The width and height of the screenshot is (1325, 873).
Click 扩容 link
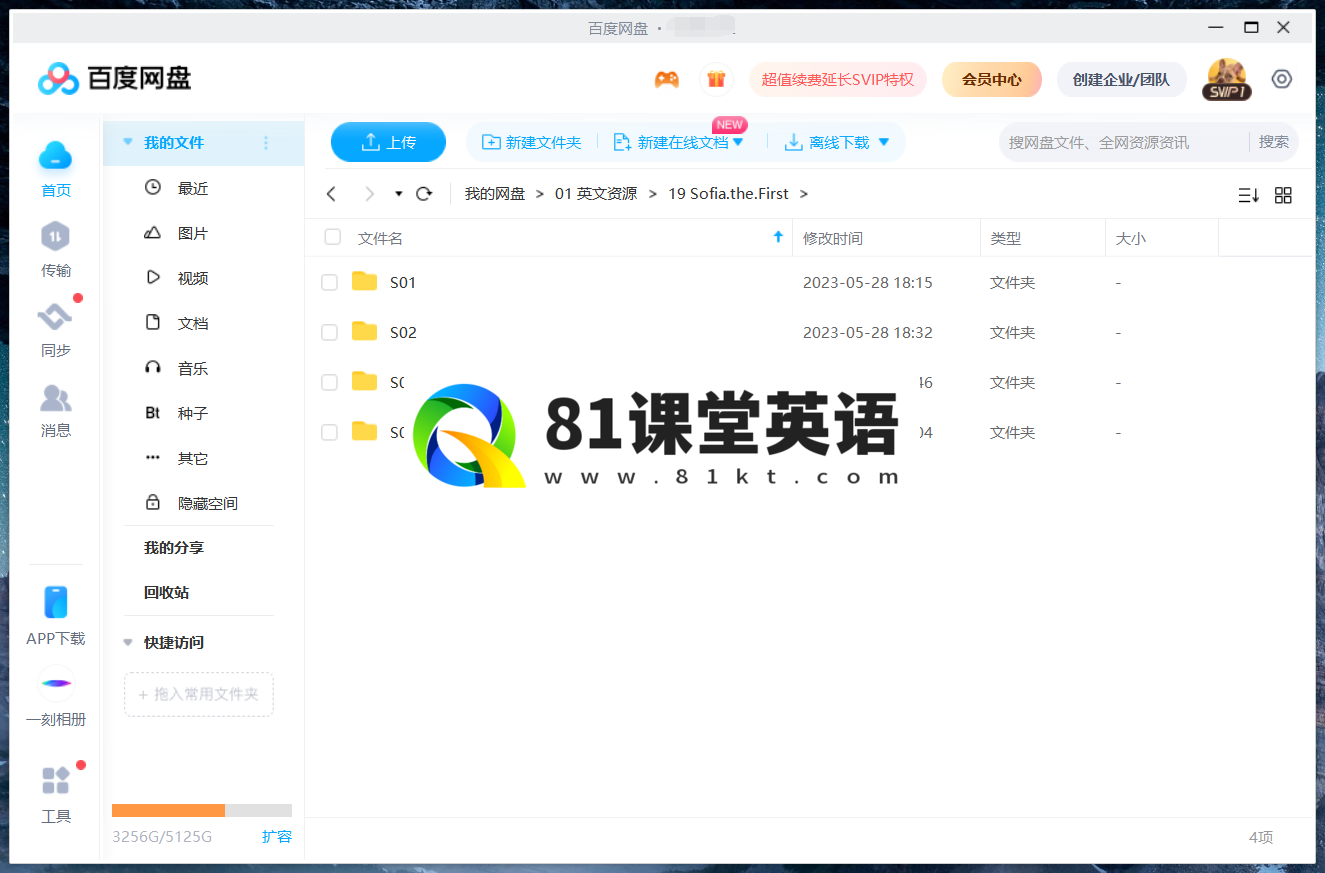pos(277,836)
